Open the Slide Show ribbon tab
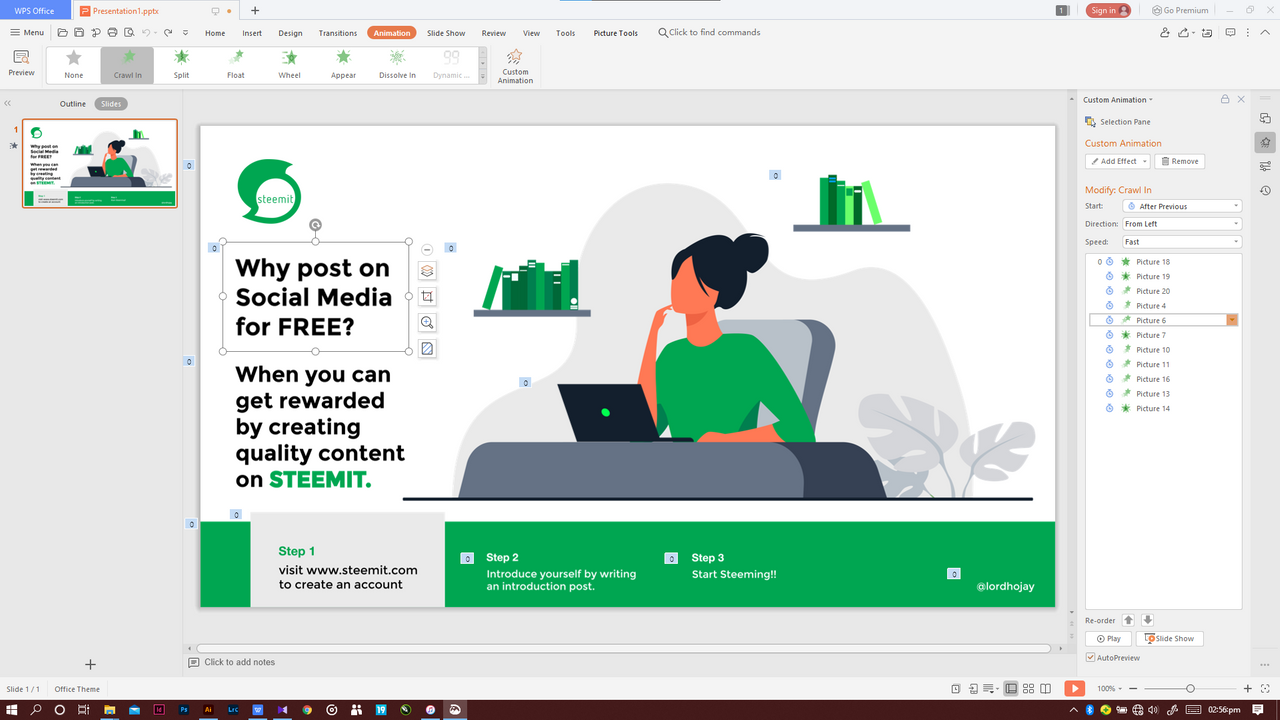This screenshot has width=1280, height=720. click(446, 33)
